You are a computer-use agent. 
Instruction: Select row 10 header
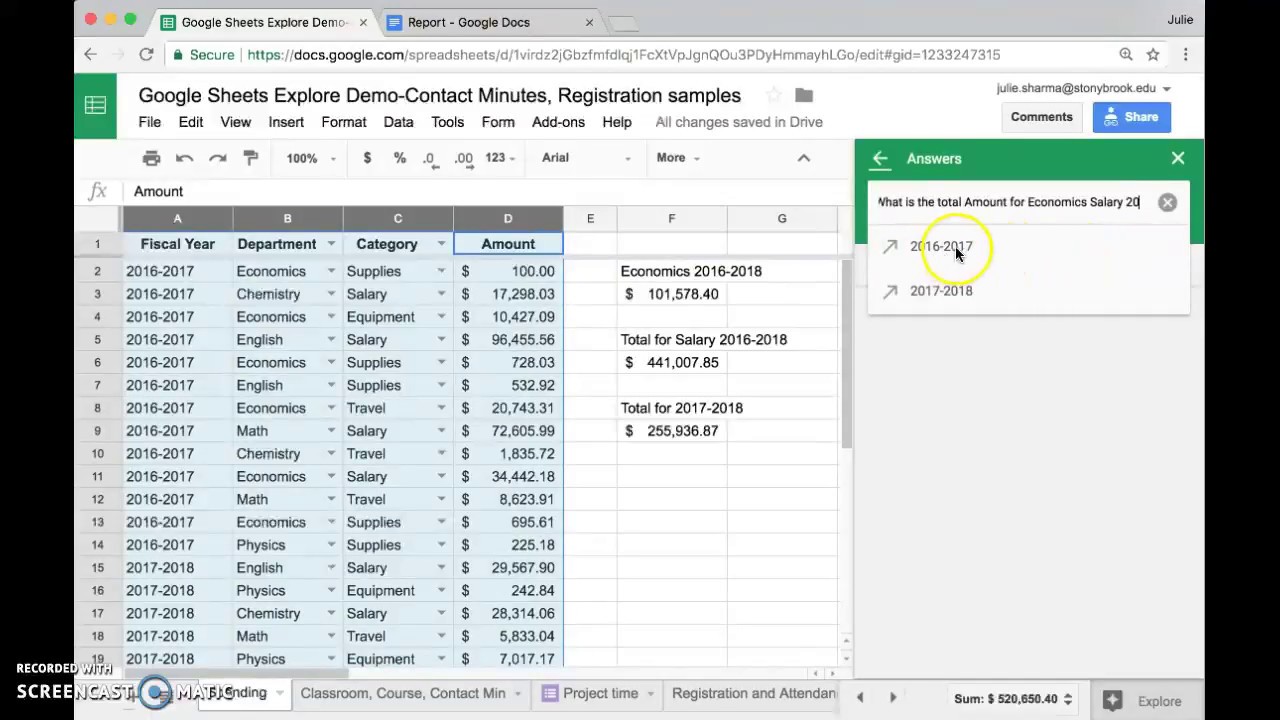click(x=98, y=454)
